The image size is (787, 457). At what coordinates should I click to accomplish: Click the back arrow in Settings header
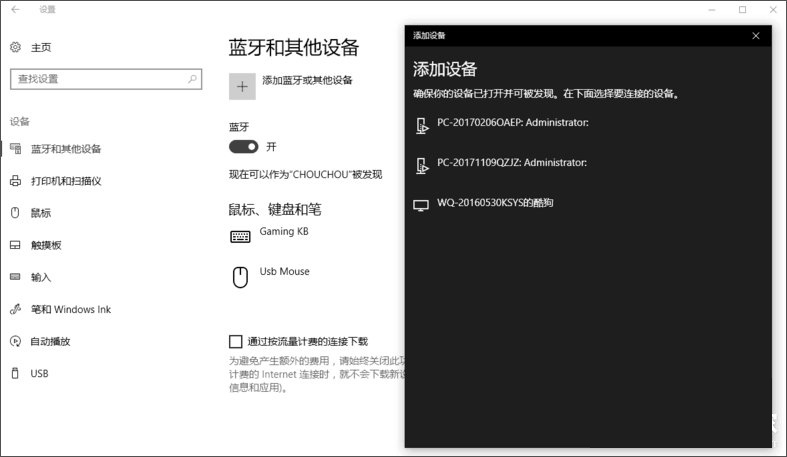[15, 9]
